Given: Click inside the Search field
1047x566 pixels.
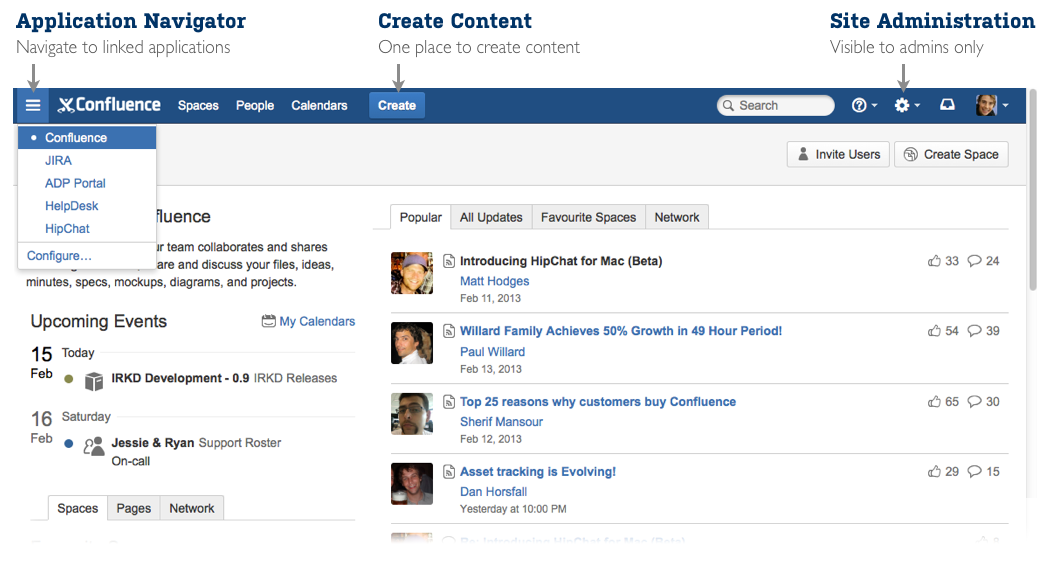Looking at the screenshot, I should pos(776,105).
